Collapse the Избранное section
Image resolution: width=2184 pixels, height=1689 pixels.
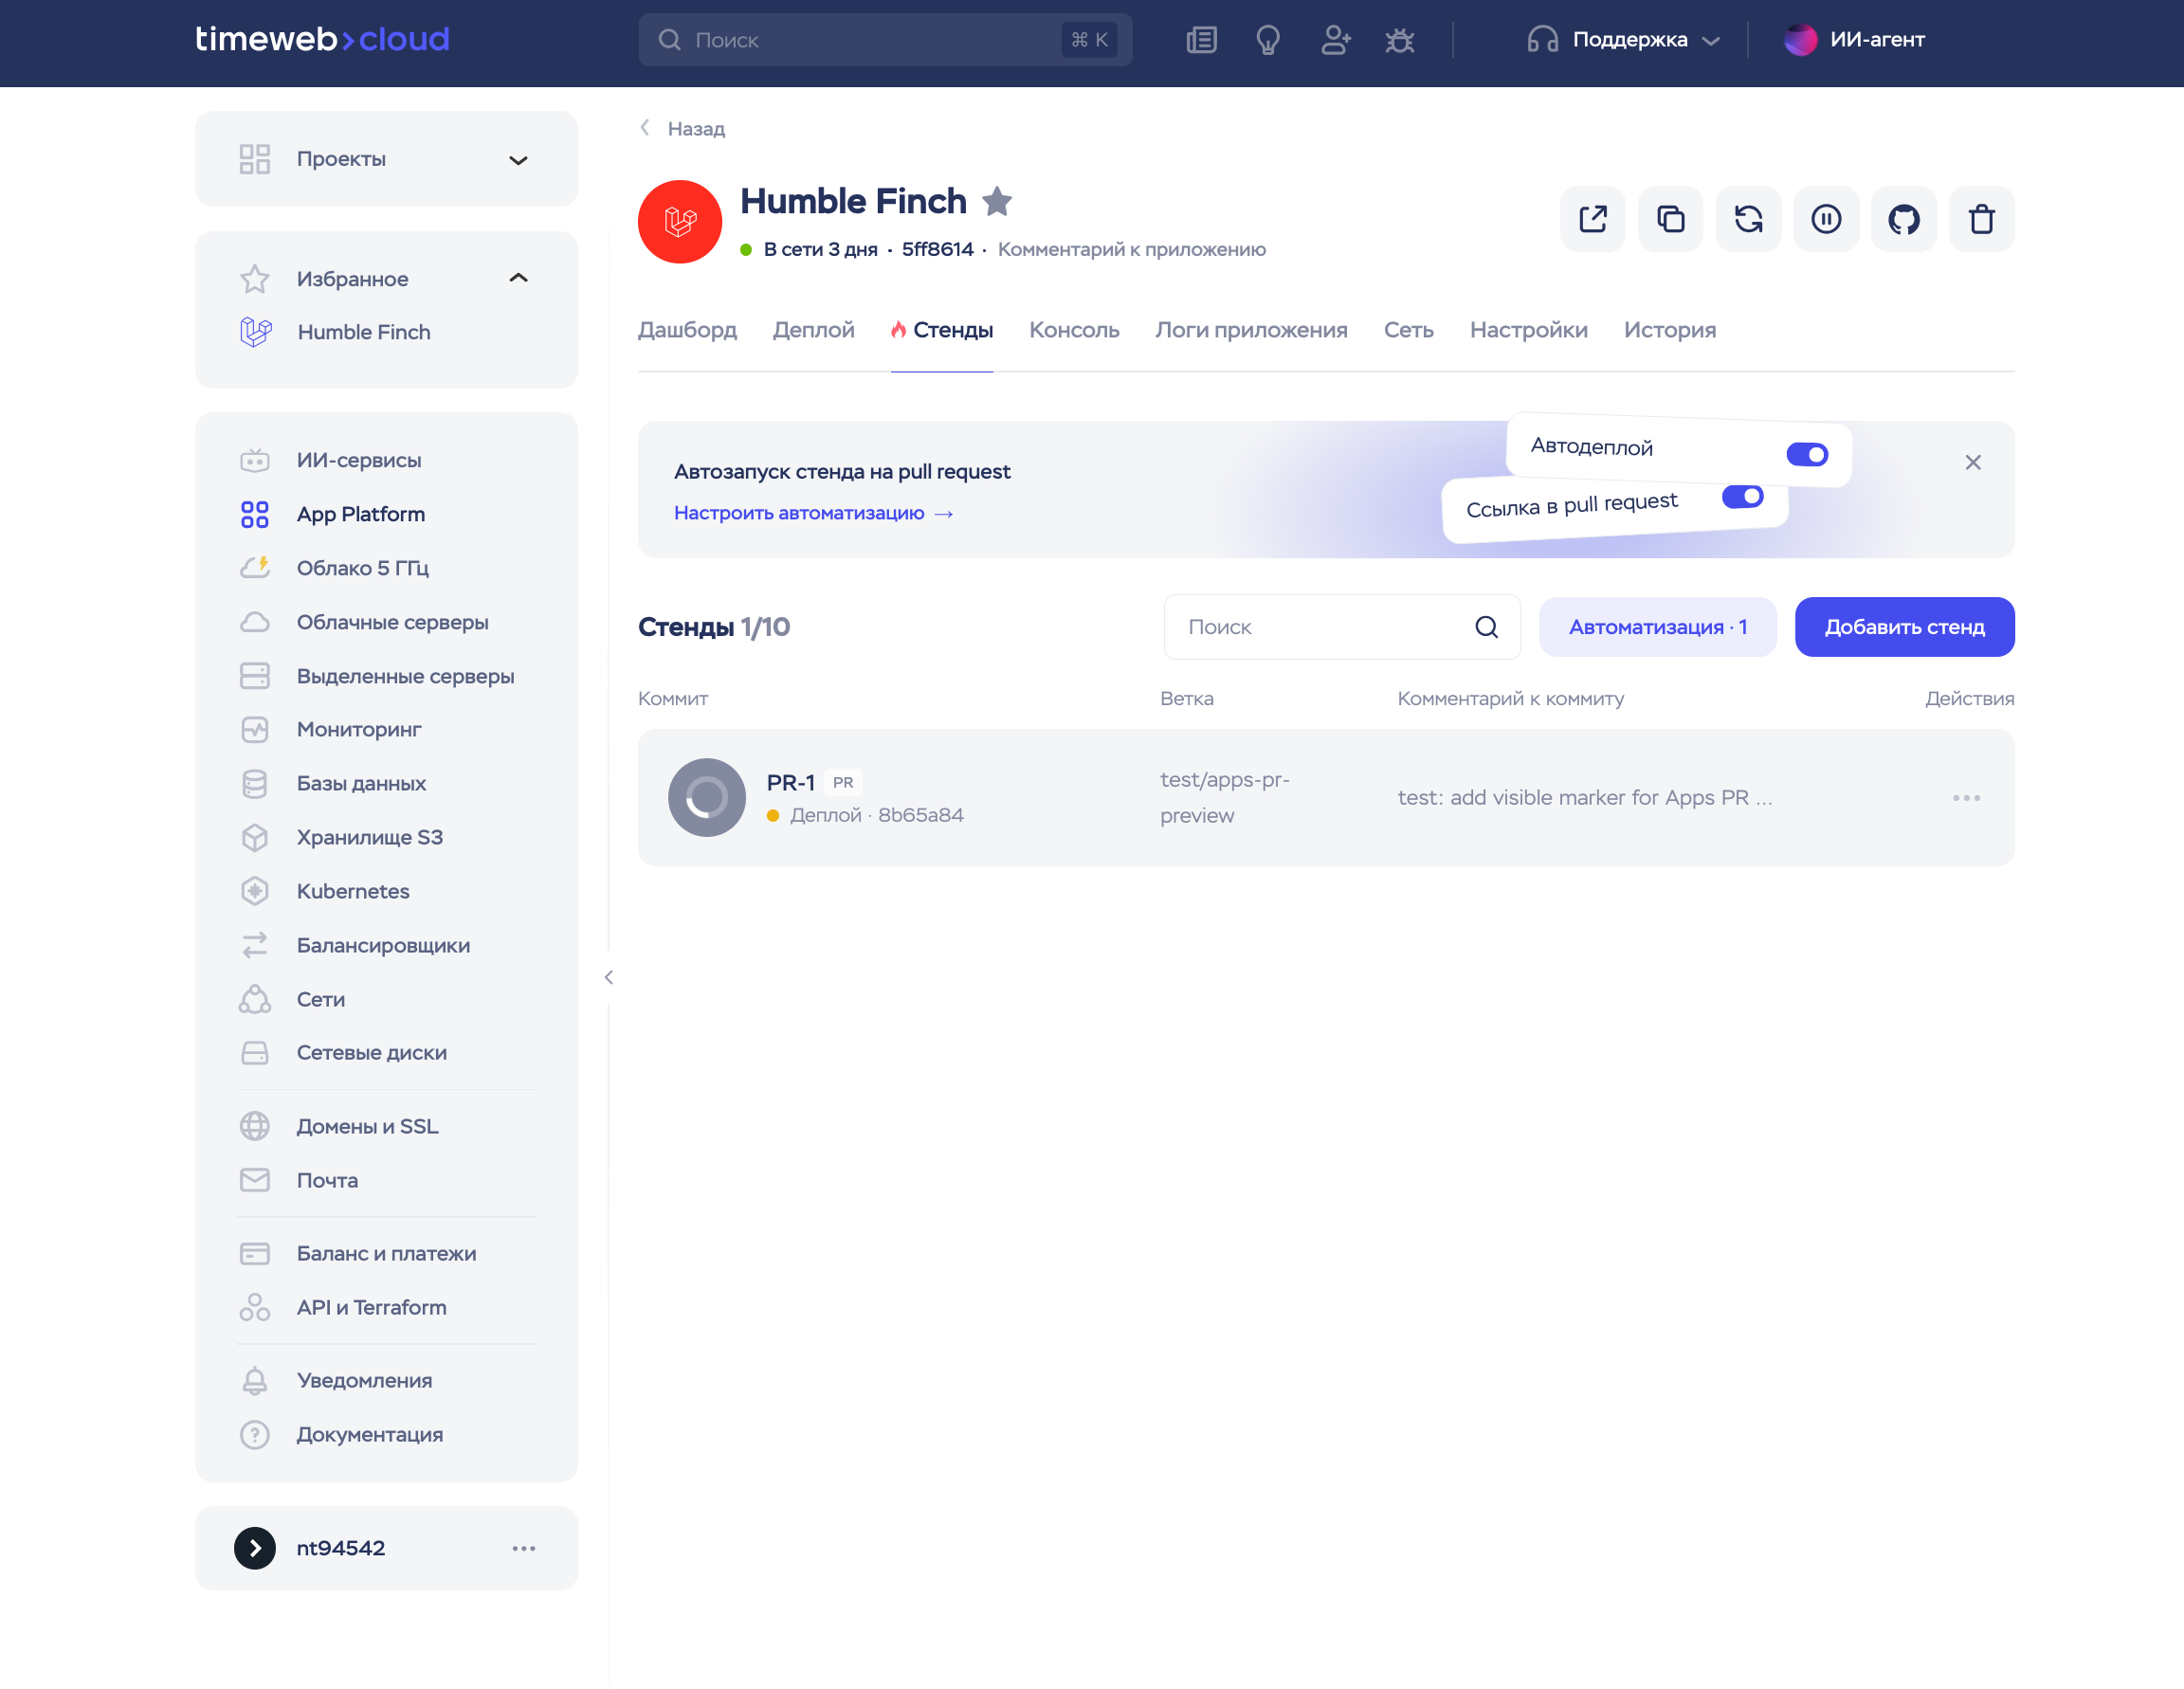[x=518, y=278]
